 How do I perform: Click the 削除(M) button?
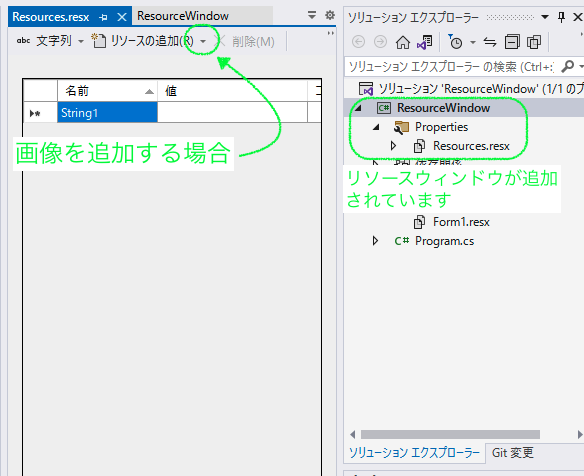pyautogui.click(x=246, y=41)
